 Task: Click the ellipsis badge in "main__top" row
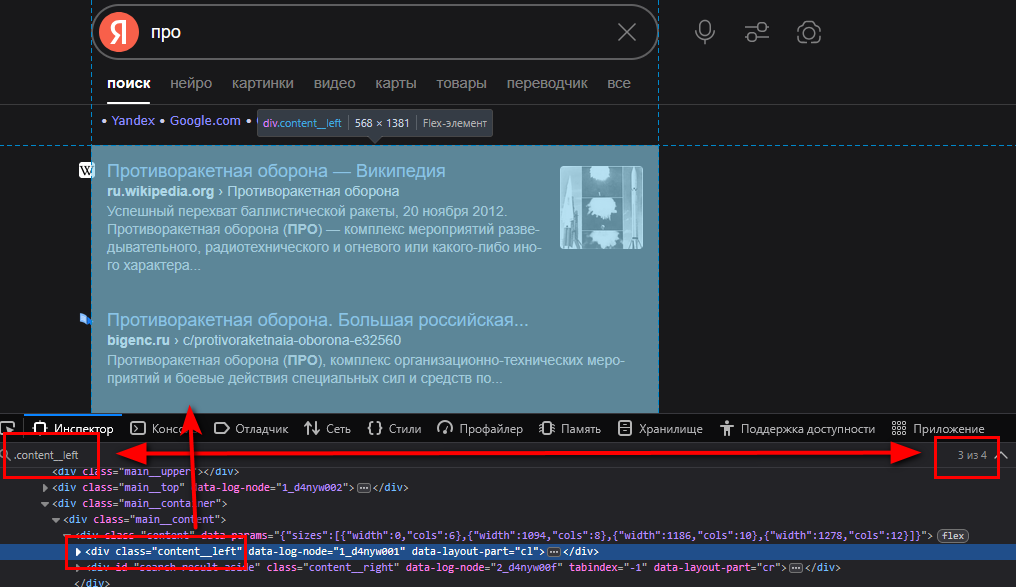pyautogui.click(x=364, y=487)
